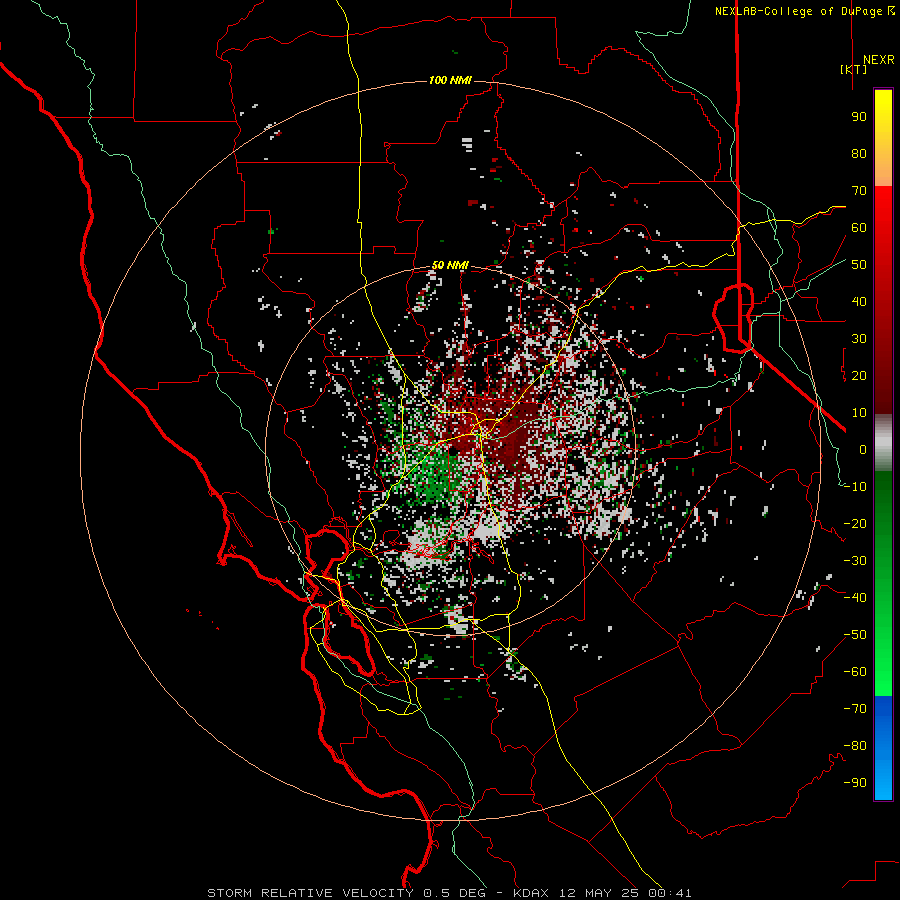Click the "-30" scale value
Screen dimensions: 900x900
[x=855, y=561]
